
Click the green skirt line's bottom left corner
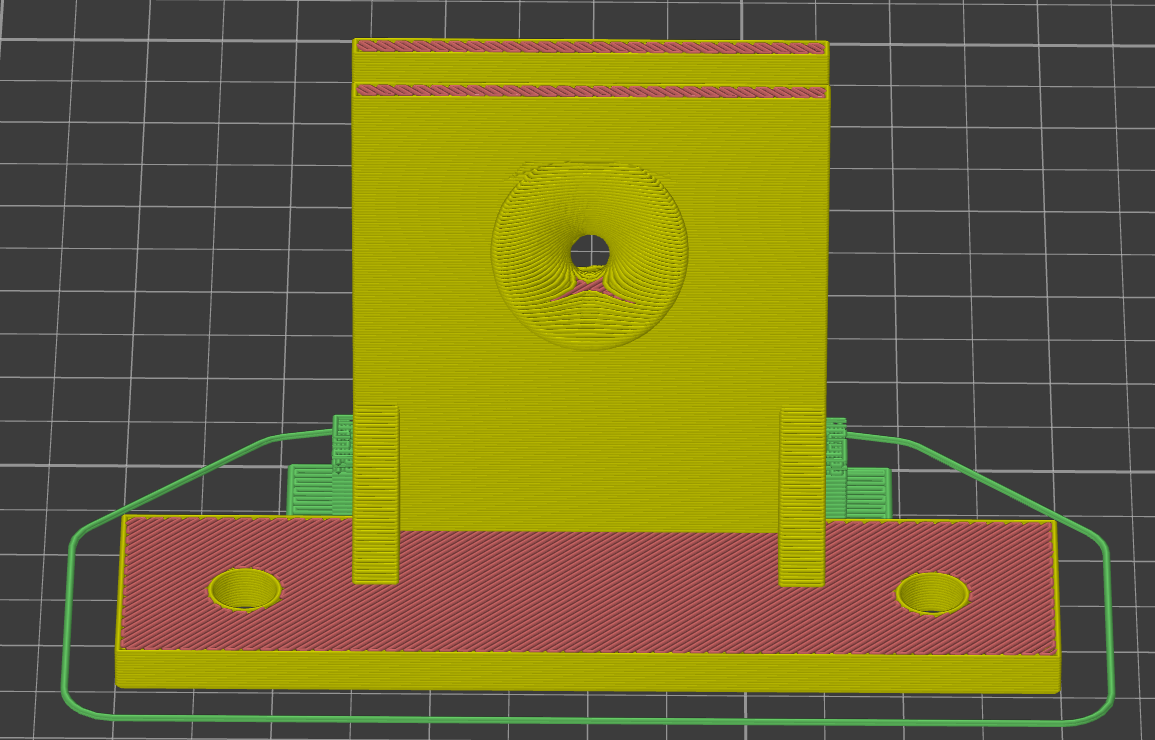point(82,706)
